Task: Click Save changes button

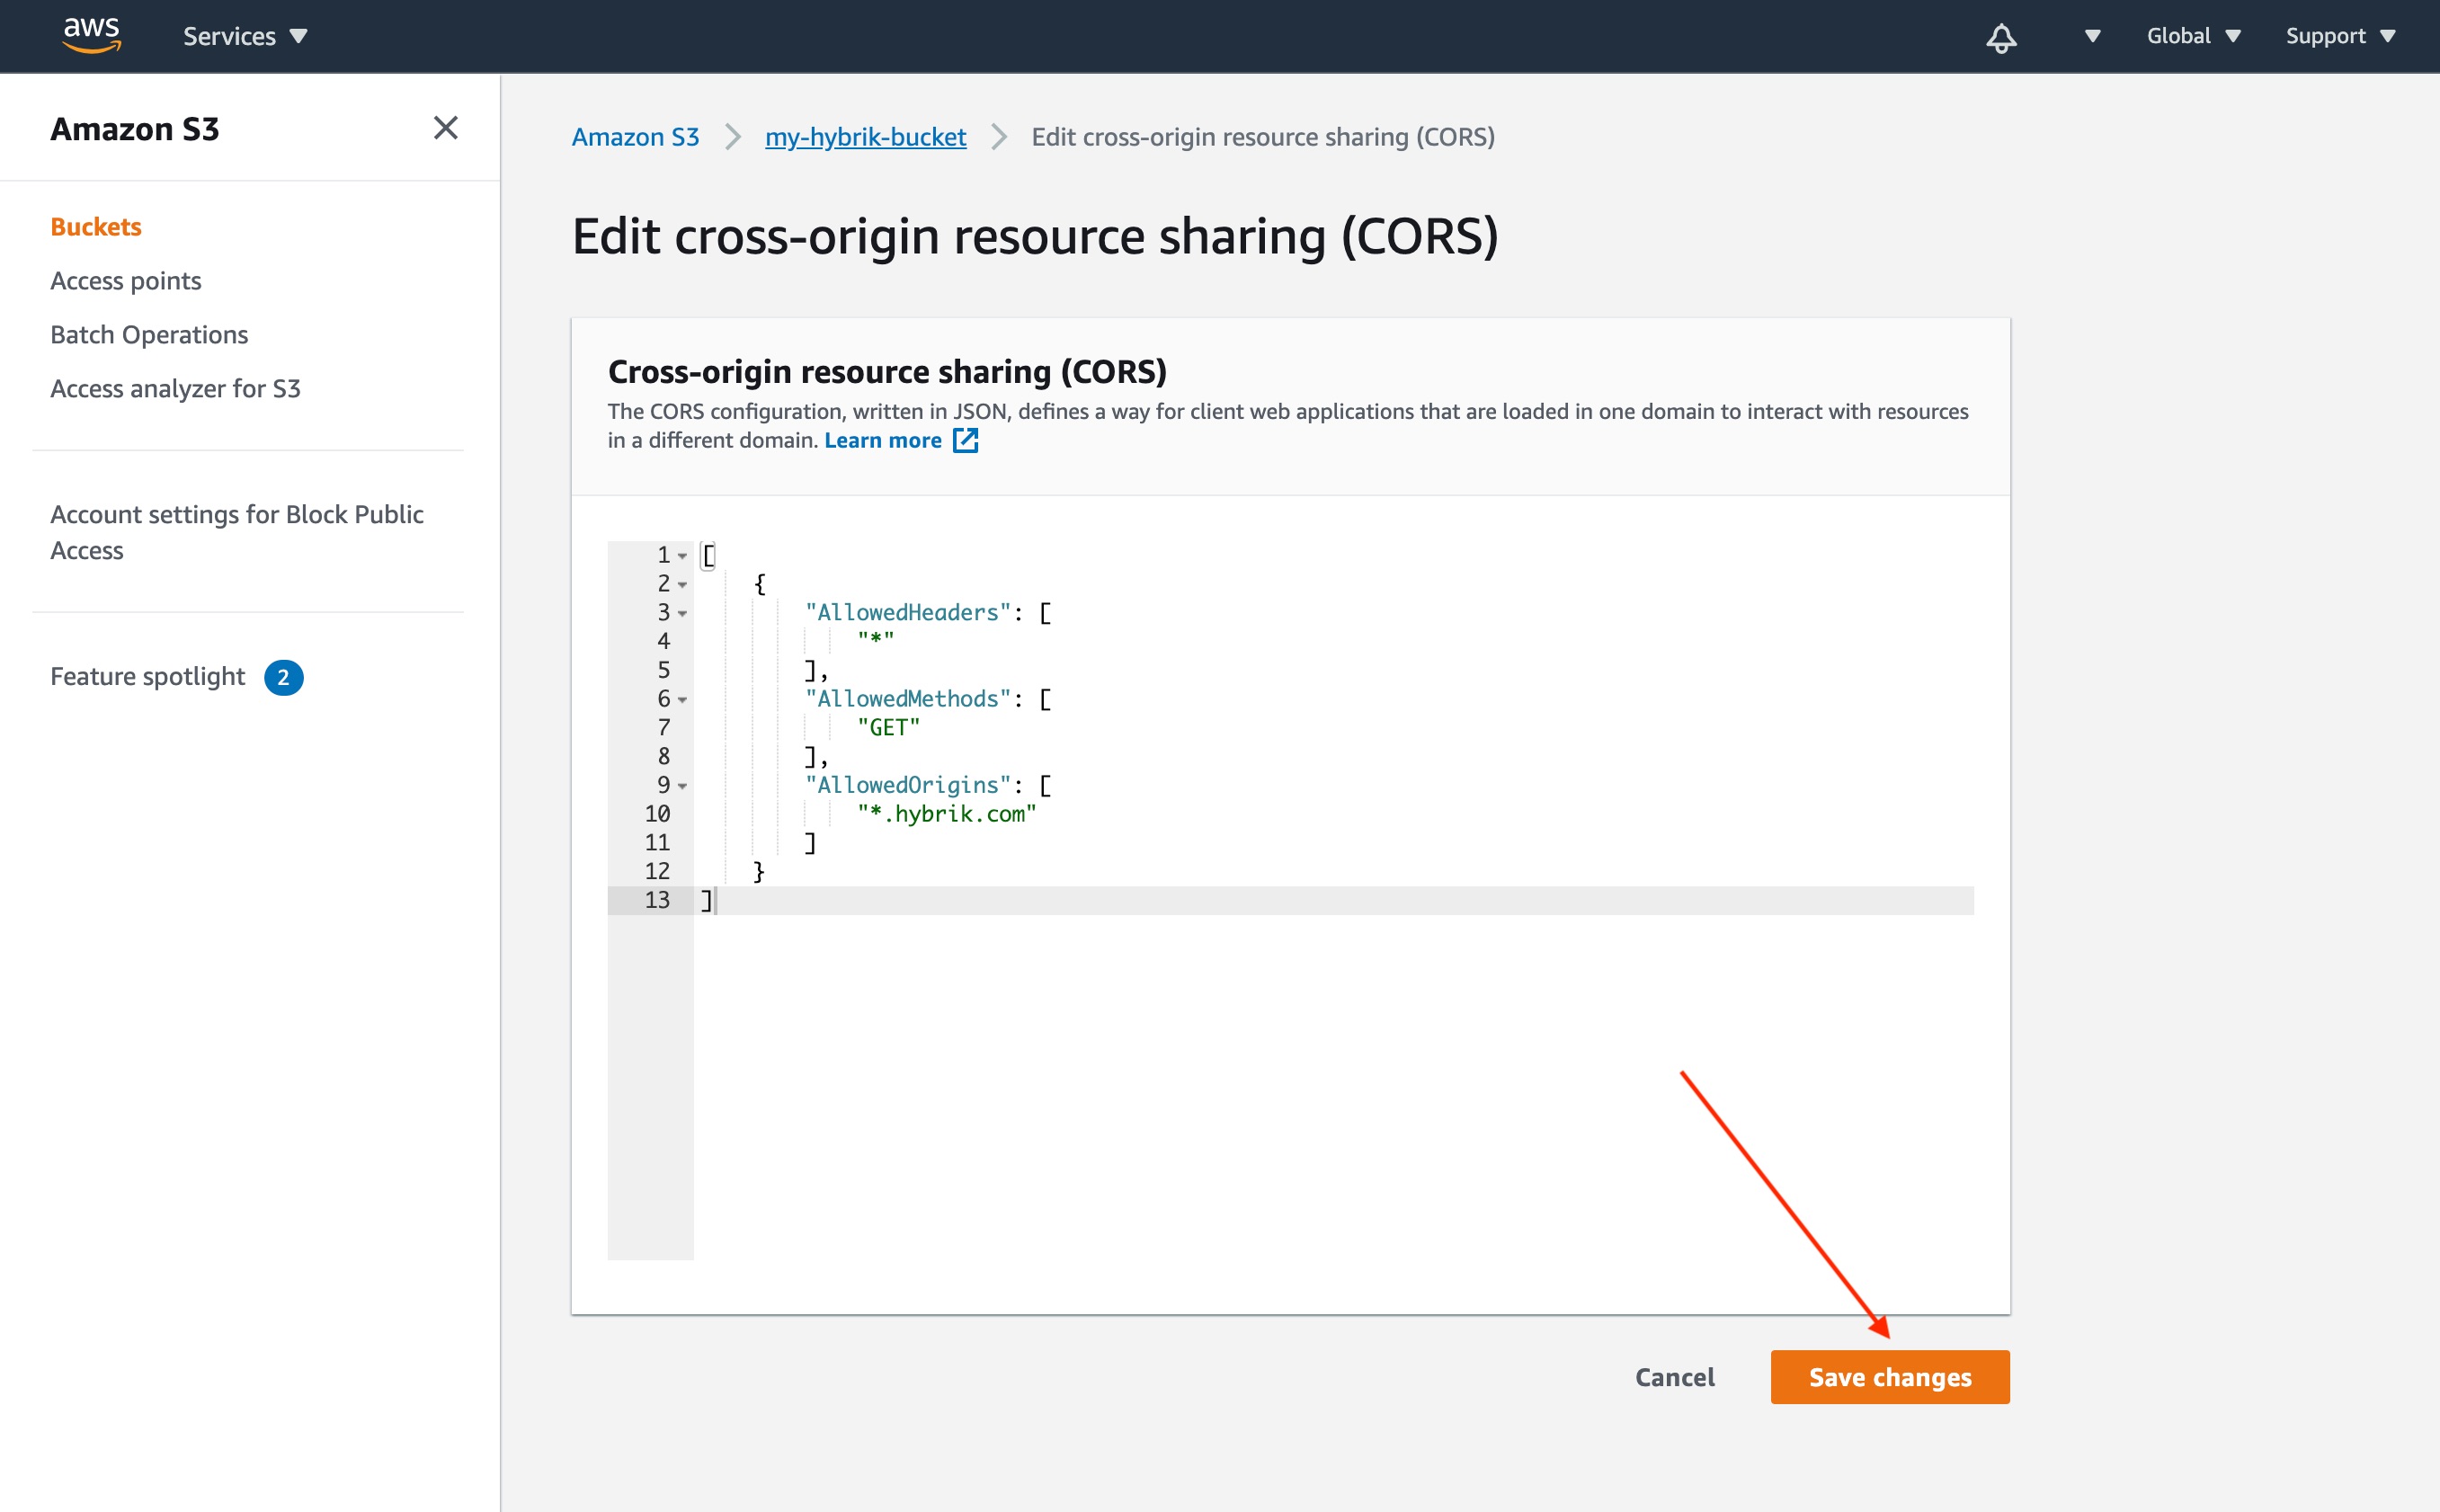Action: tap(1890, 1378)
